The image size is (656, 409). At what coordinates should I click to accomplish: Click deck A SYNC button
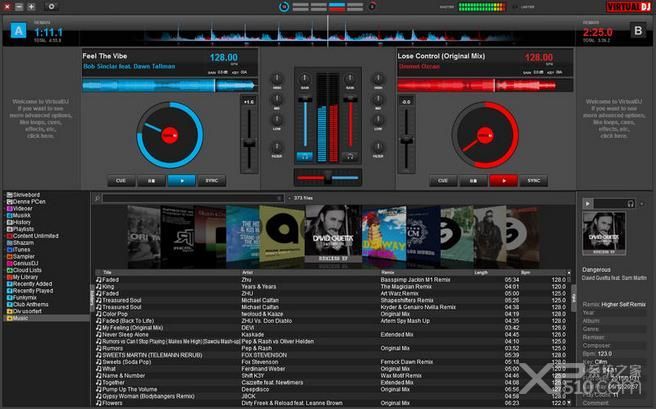pos(212,181)
